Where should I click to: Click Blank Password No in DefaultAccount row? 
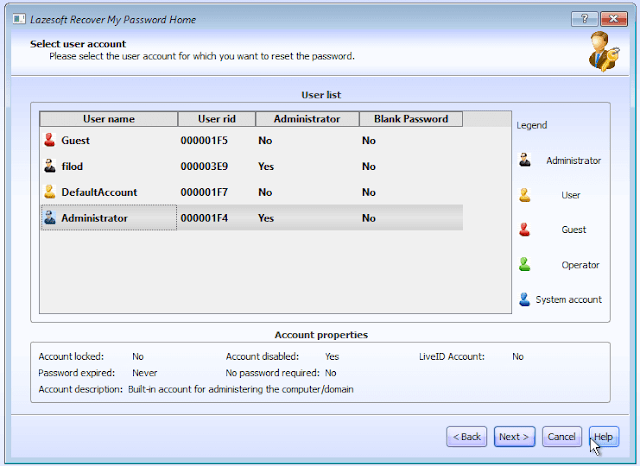pyautogui.click(x=369, y=192)
